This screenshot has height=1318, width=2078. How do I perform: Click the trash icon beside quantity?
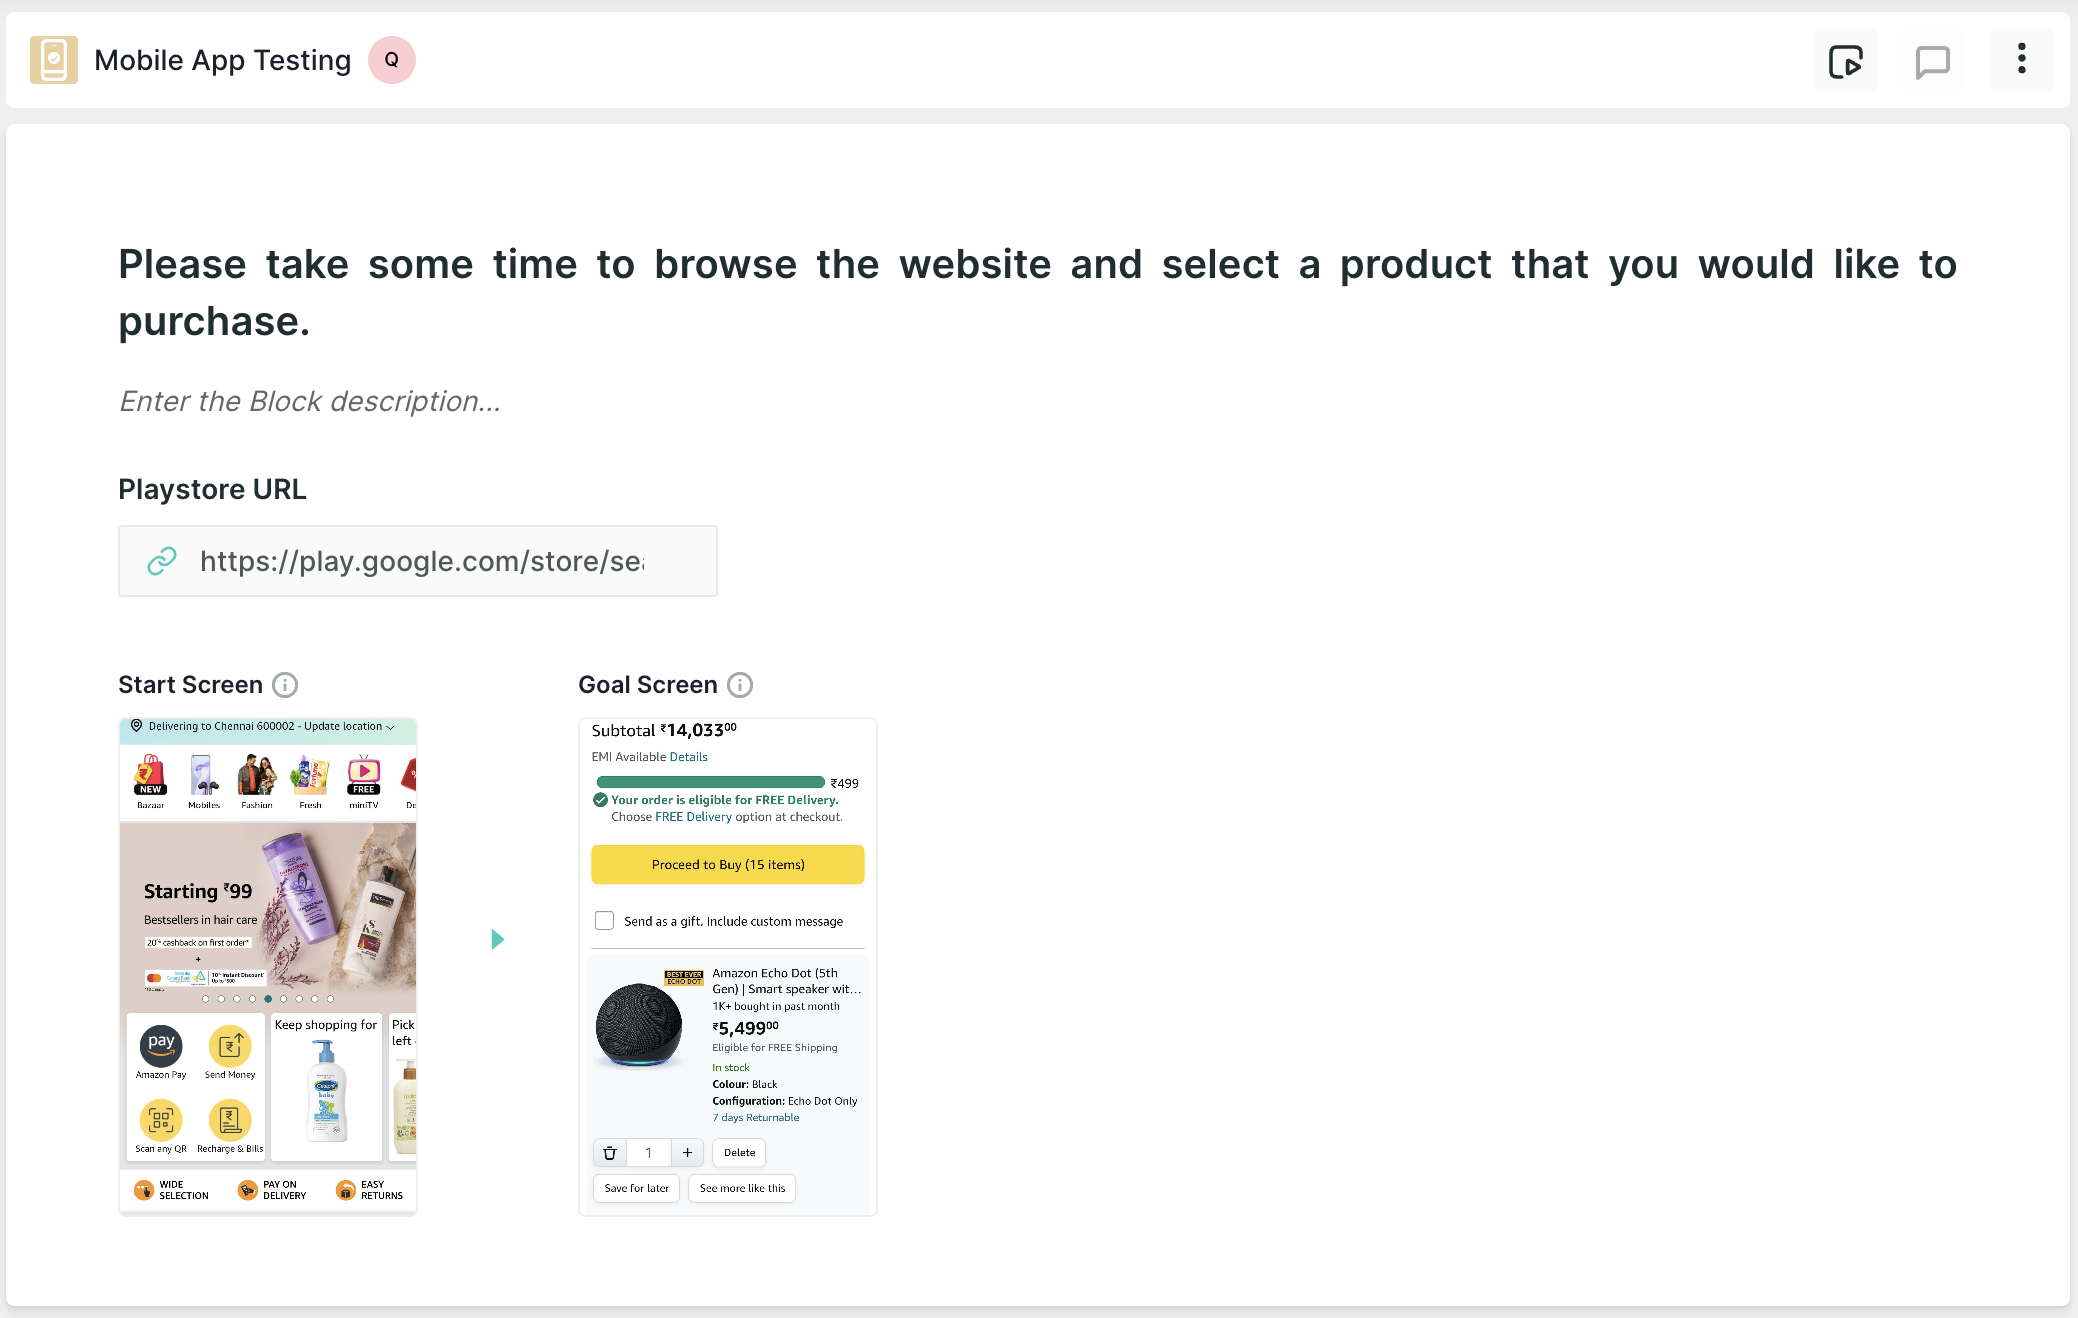pyautogui.click(x=610, y=1153)
